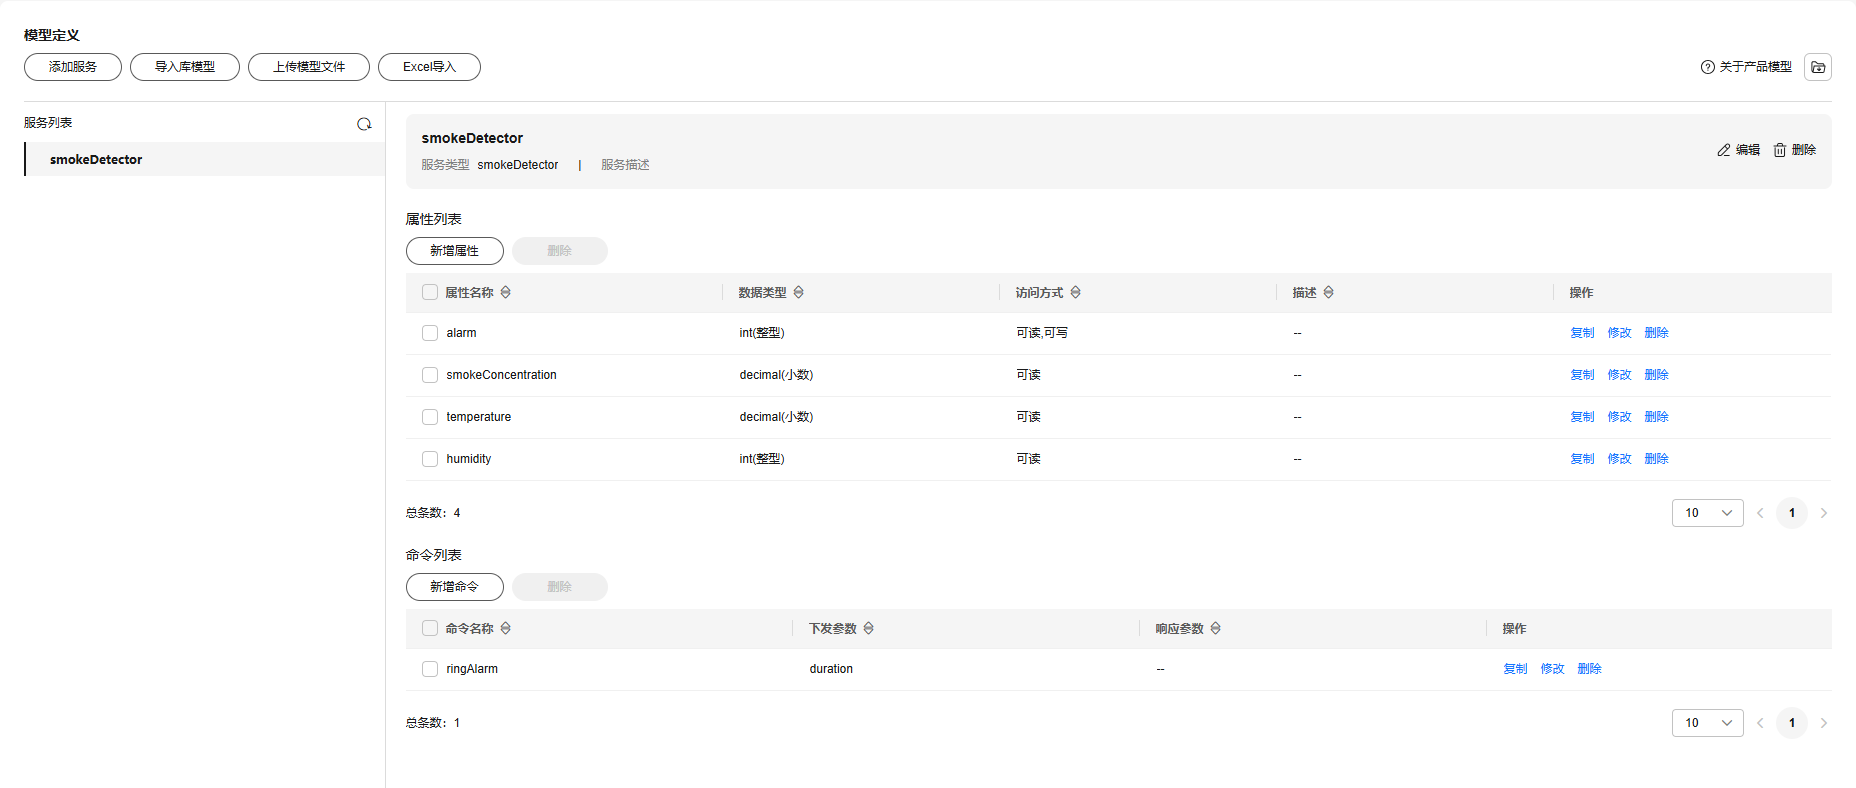Select smokeDetector in service list

pyautogui.click(x=205, y=159)
